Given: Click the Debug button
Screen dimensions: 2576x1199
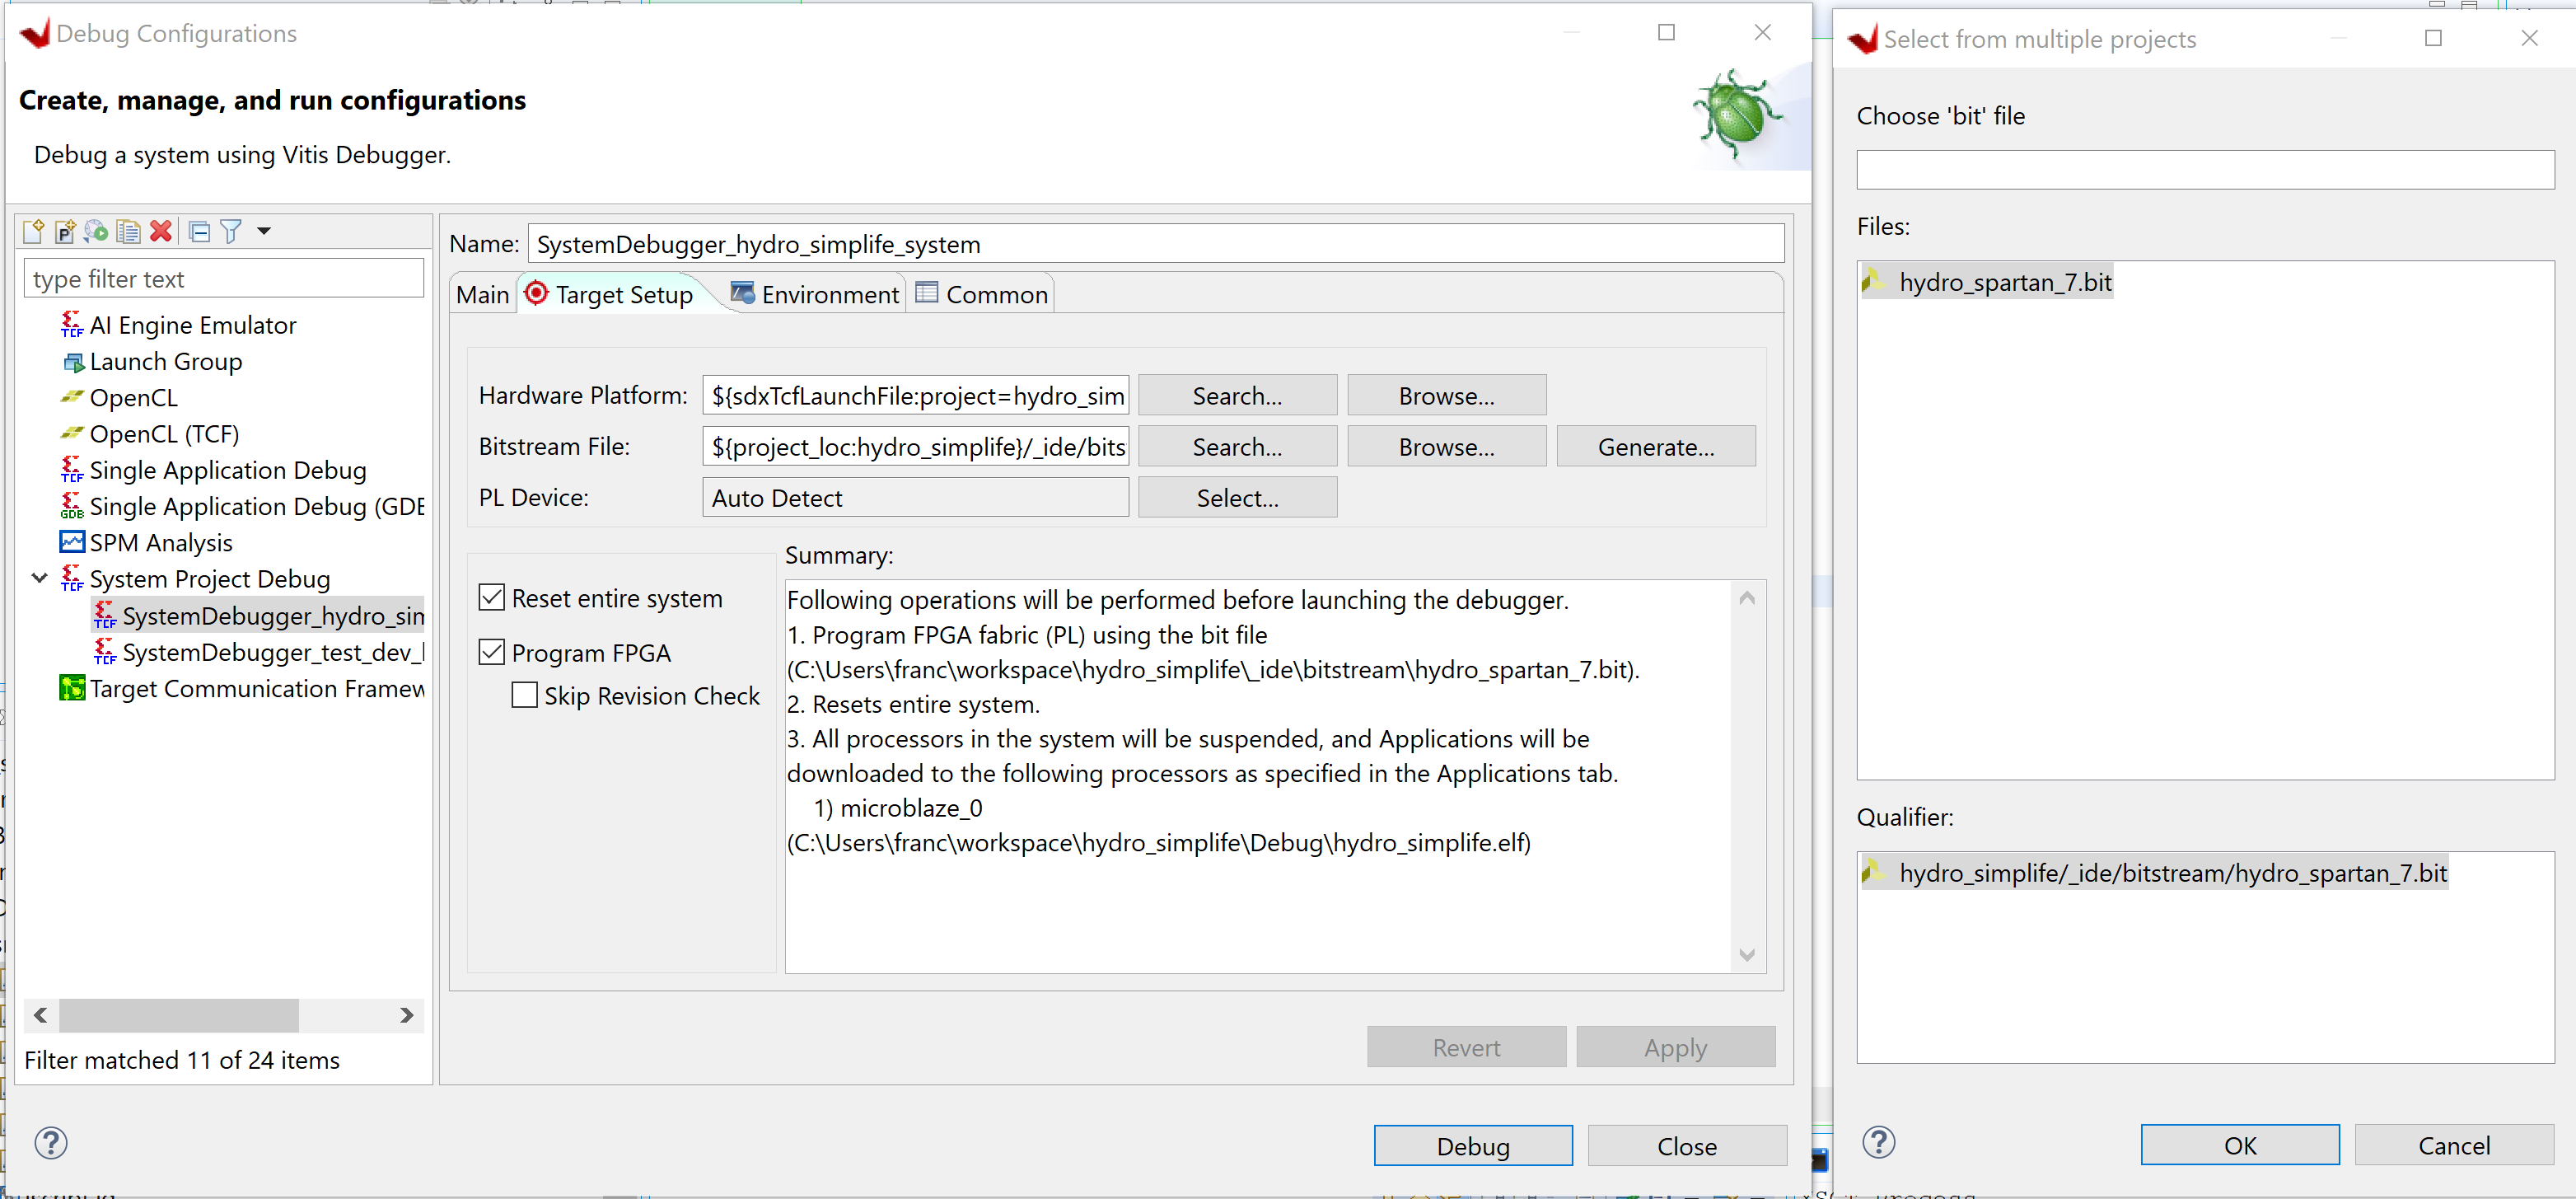Looking at the screenshot, I should pyautogui.click(x=1473, y=1145).
